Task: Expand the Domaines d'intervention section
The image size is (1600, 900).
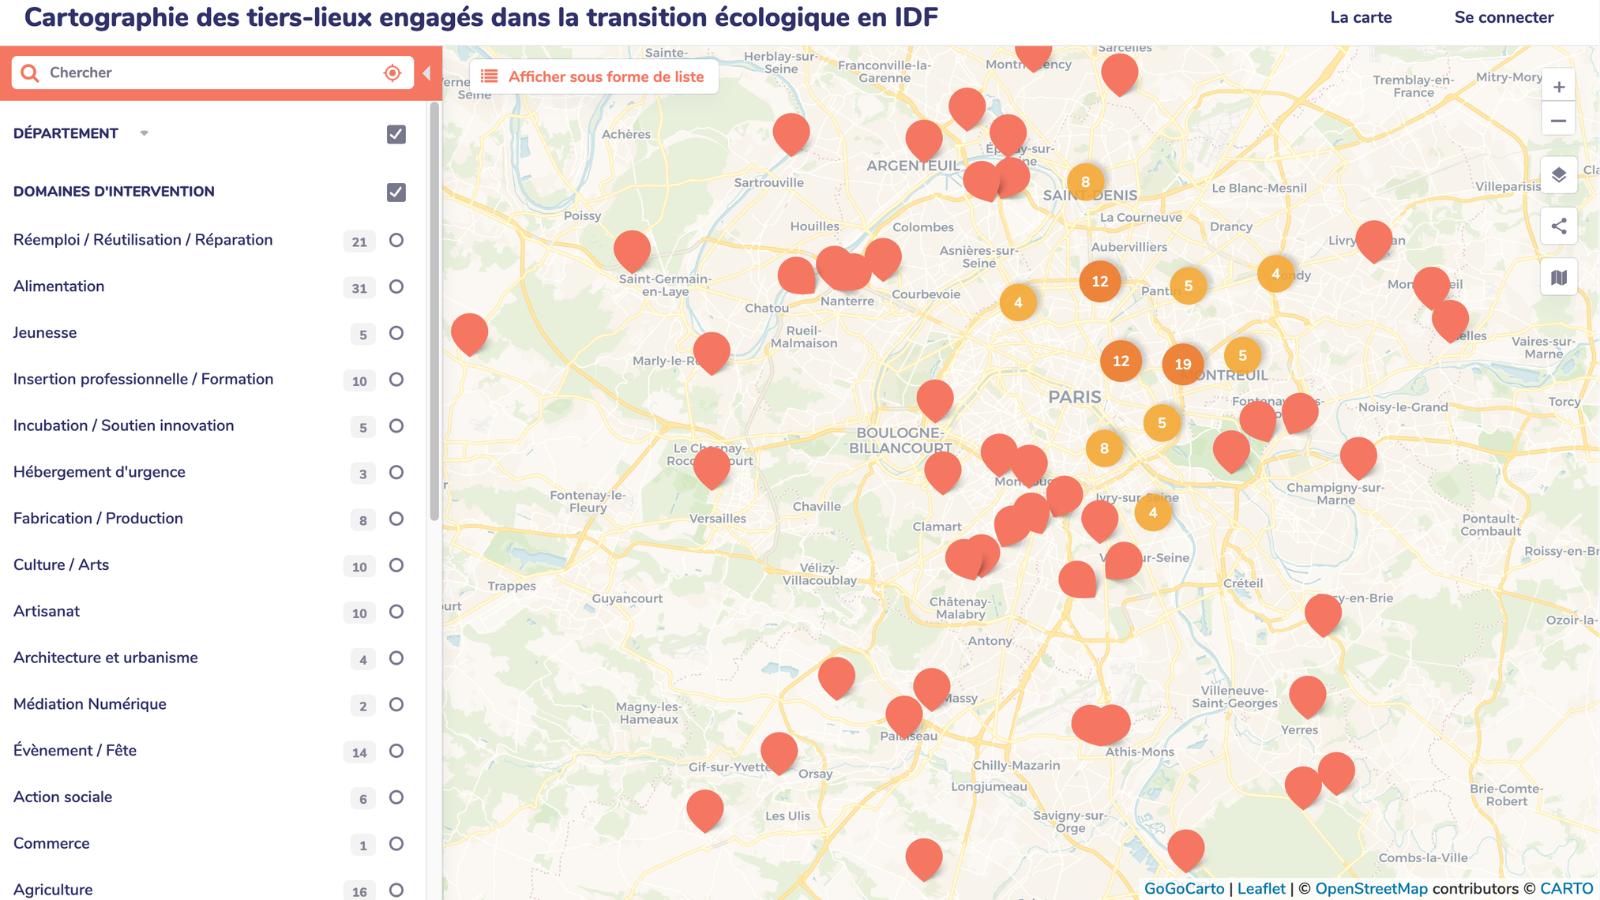Action: pyautogui.click(x=114, y=192)
